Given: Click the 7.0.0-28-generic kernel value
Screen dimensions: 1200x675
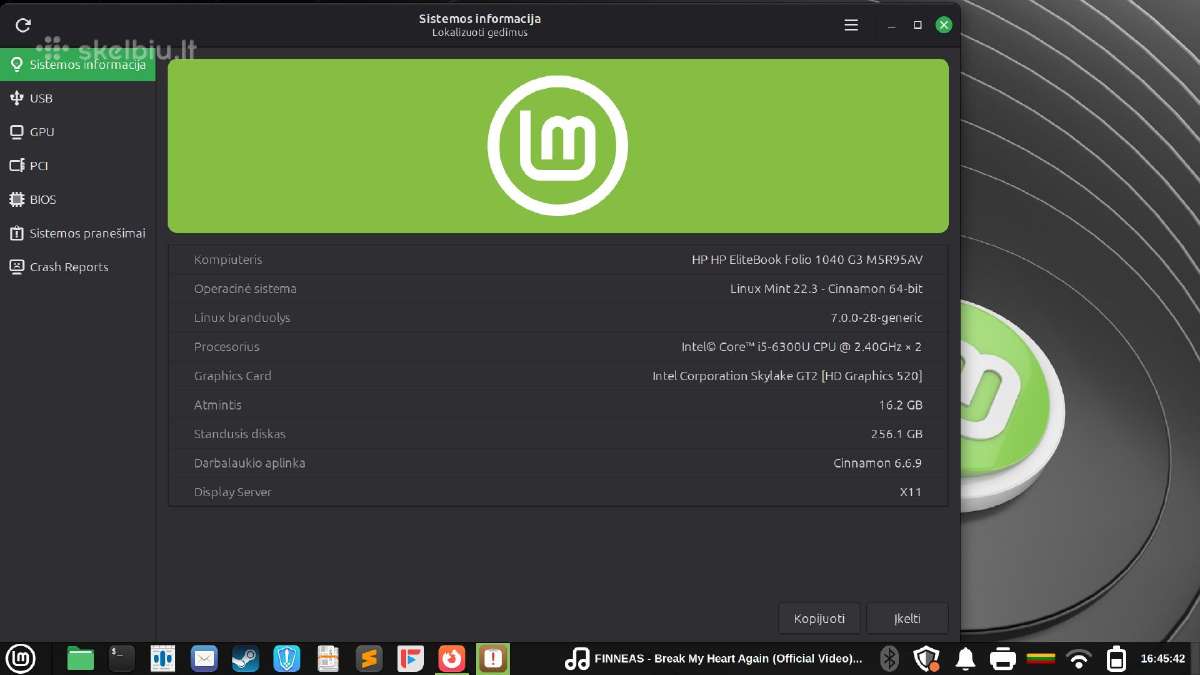Looking at the screenshot, I should pyautogui.click(x=877, y=318).
